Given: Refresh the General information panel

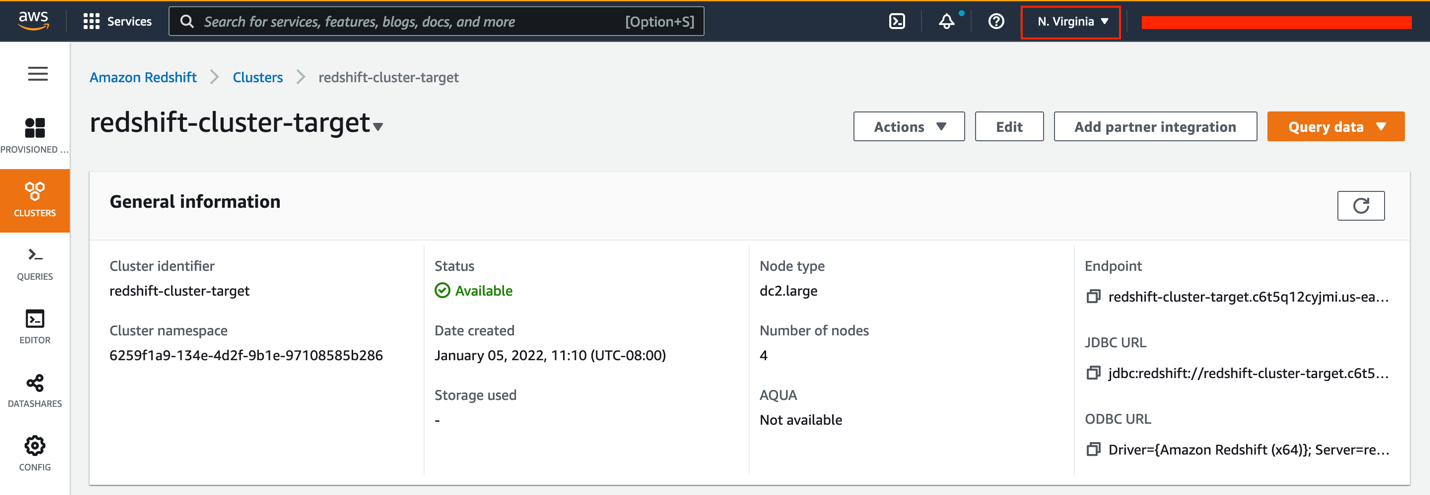Looking at the screenshot, I should (1360, 205).
